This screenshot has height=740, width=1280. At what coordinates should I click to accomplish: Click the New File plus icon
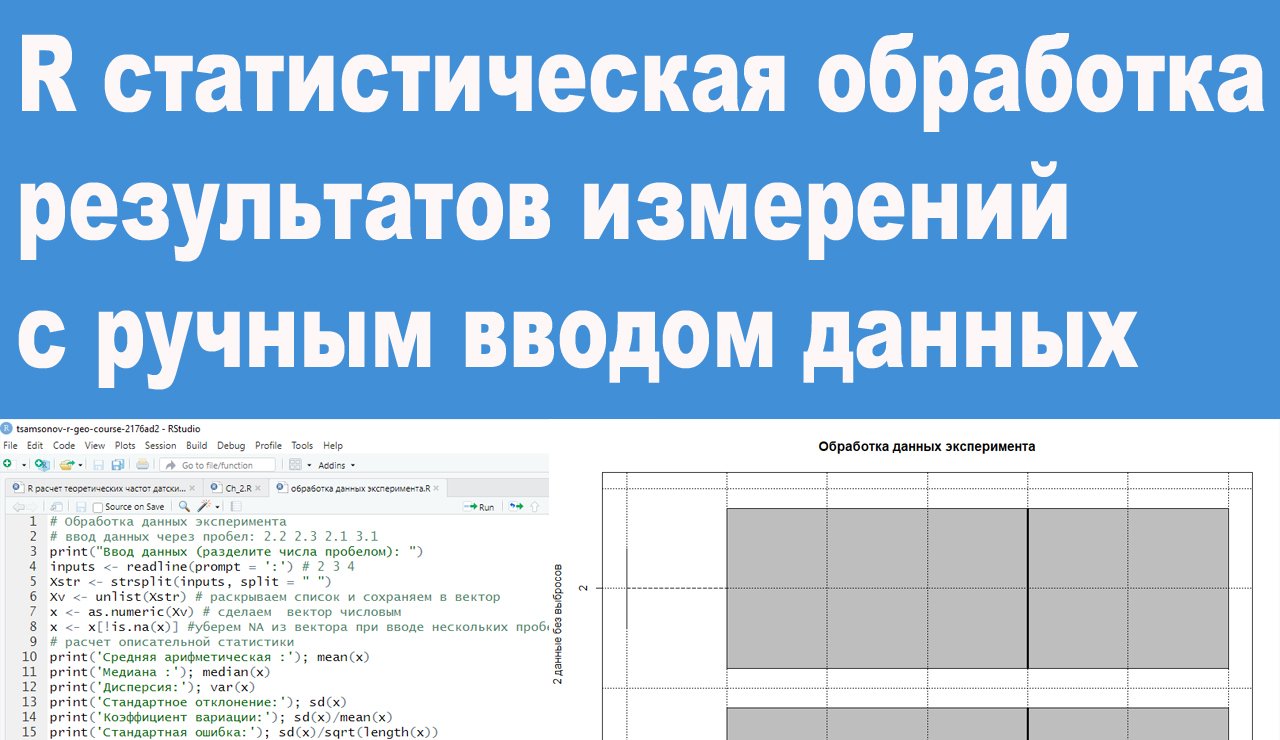tap(7, 464)
